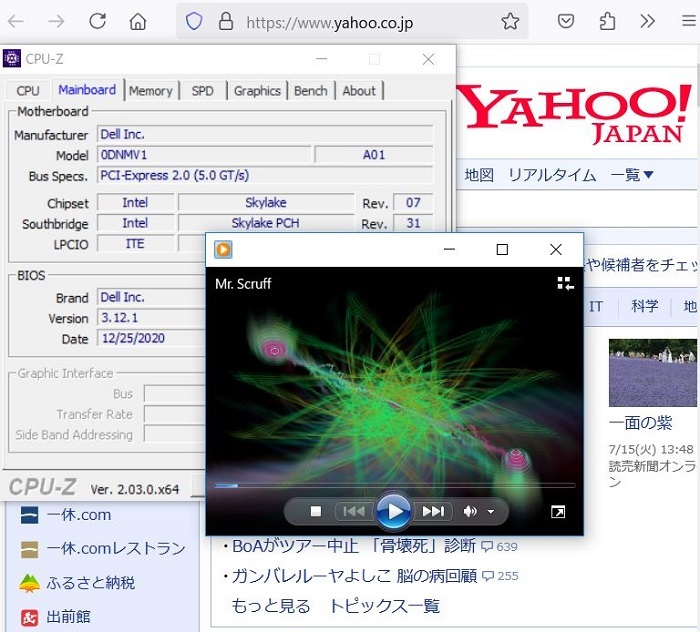This screenshot has height=632, width=700.
Task: Bookmark this page with the star icon
Action: click(x=510, y=21)
